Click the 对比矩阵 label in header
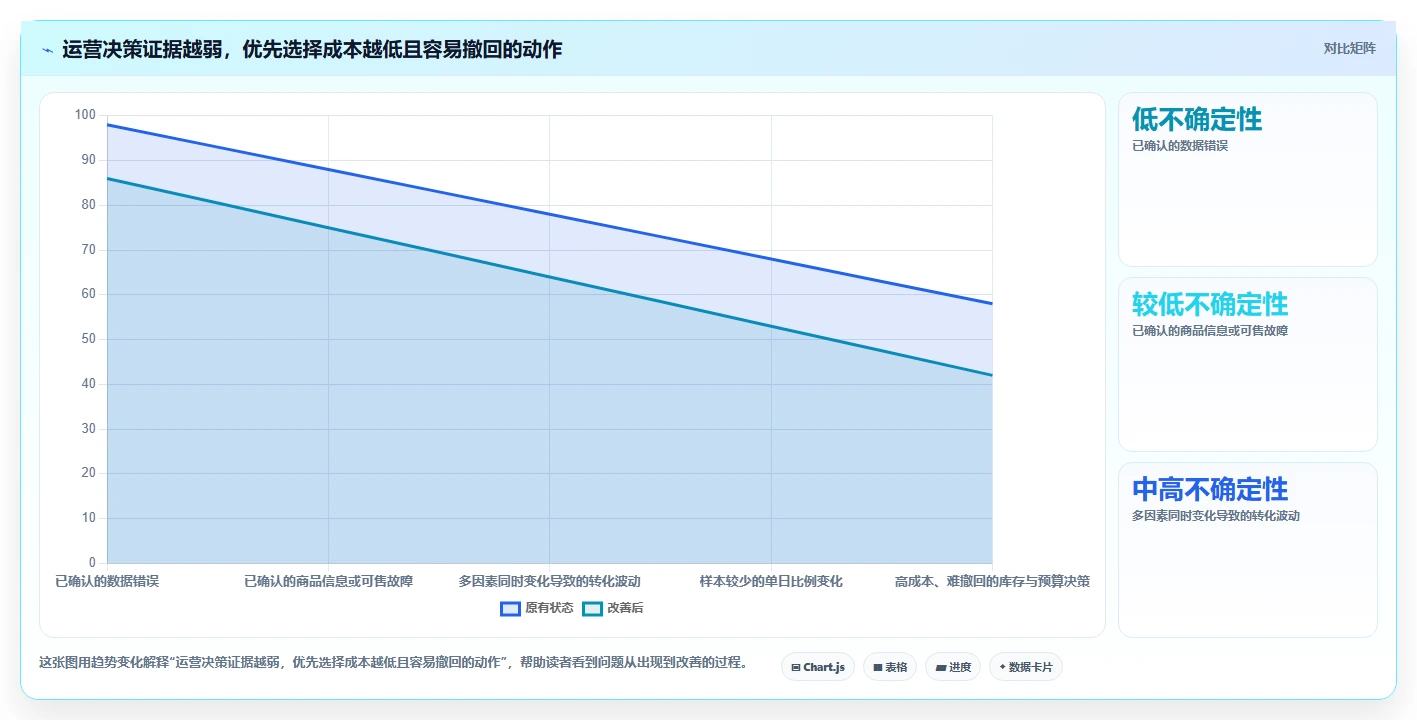The image size is (1417, 720). 1350,48
